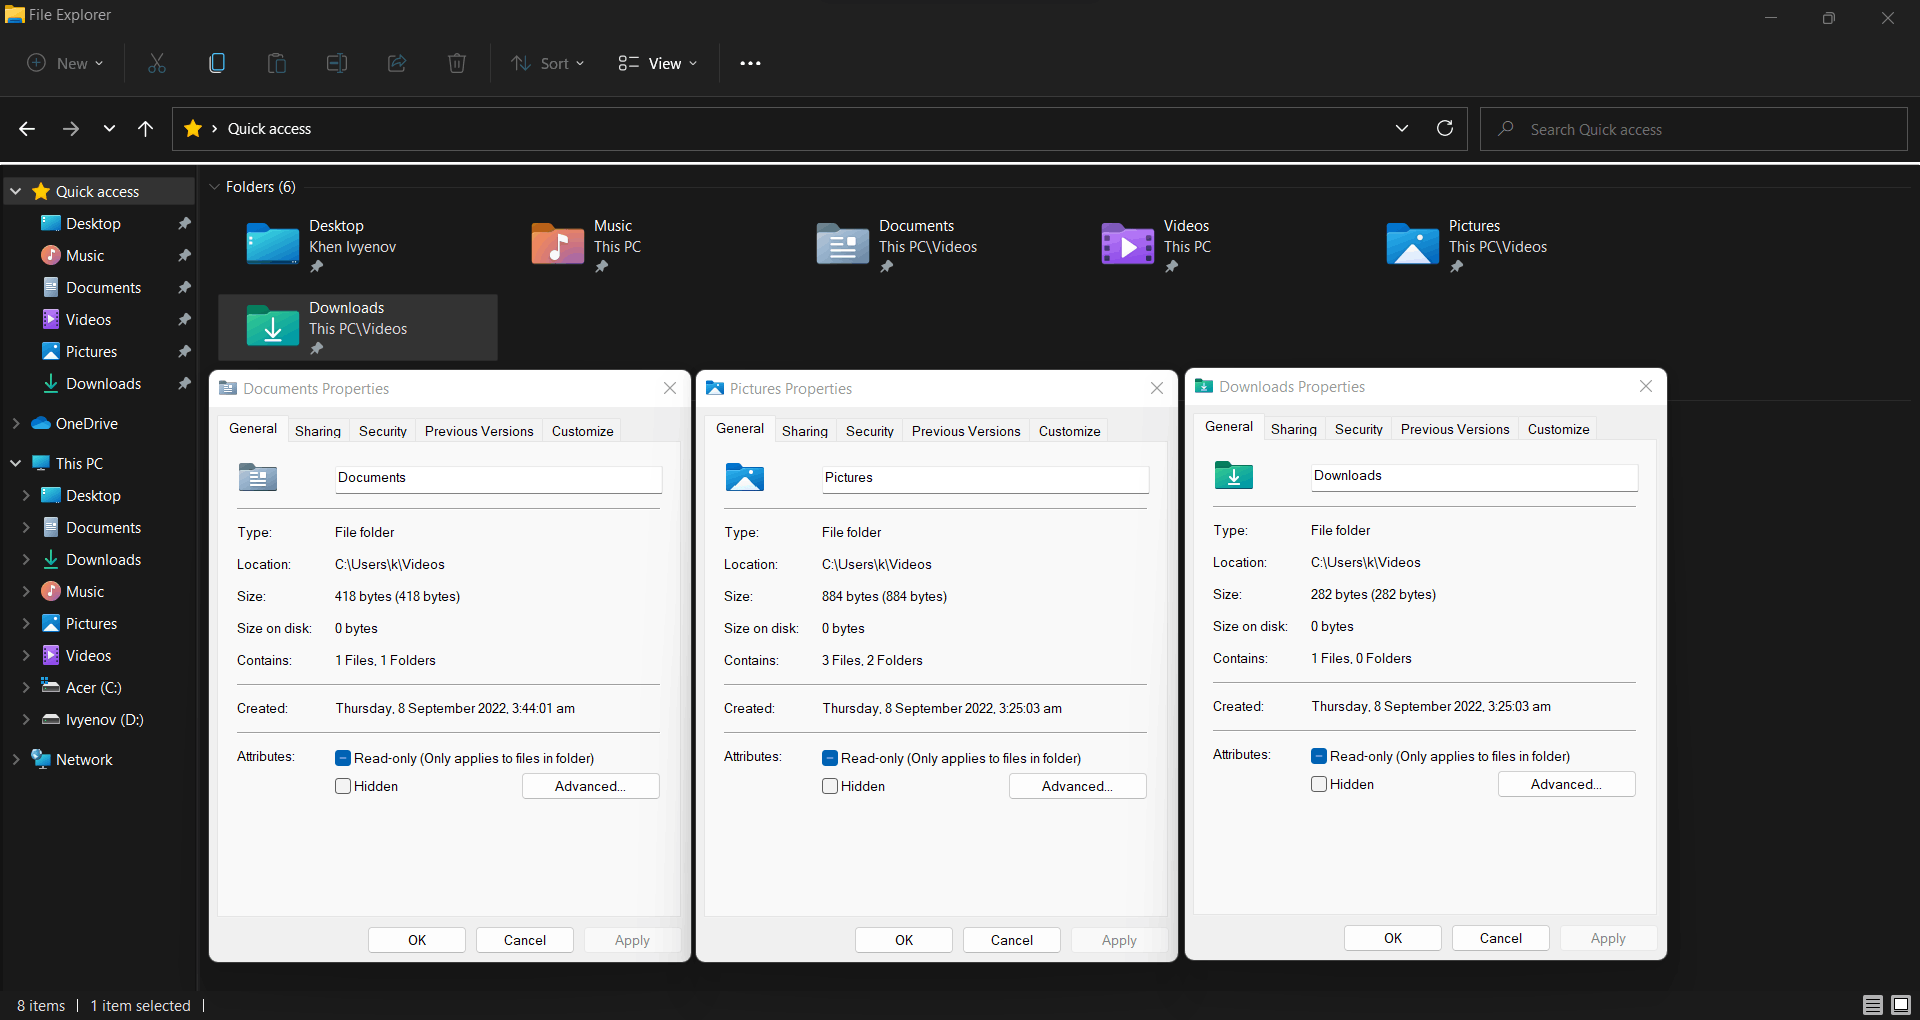This screenshot has width=1920, height=1020.
Task: Click the Paste clipboard icon
Action: click(x=277, y=63)
